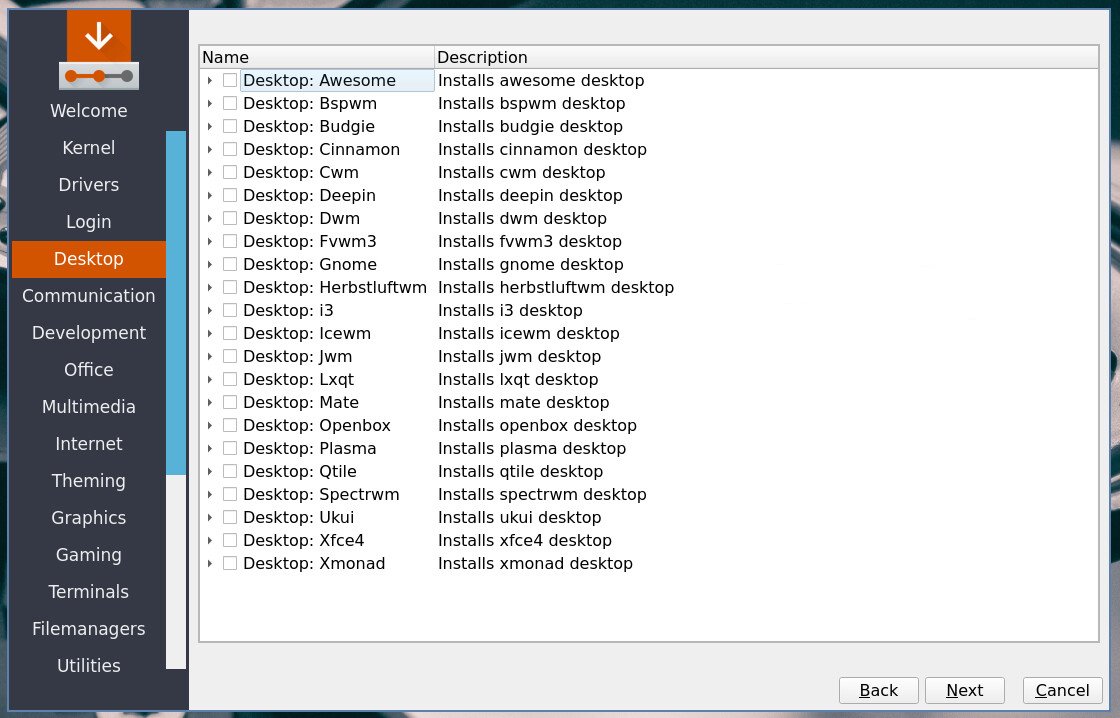This screenshot has height=718, width=1120.
Task: Check the Desktop: Xfce4 checkbox
Action: (x=230, y=540)
